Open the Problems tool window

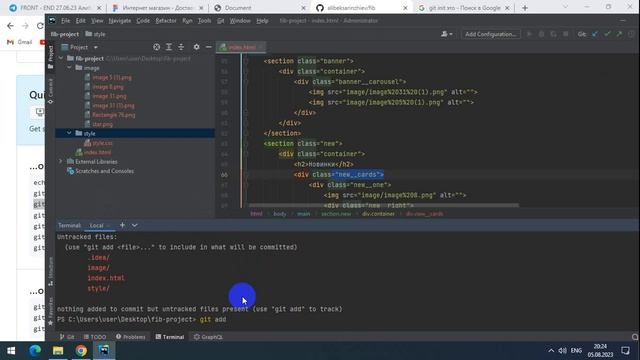pos(130,337)
